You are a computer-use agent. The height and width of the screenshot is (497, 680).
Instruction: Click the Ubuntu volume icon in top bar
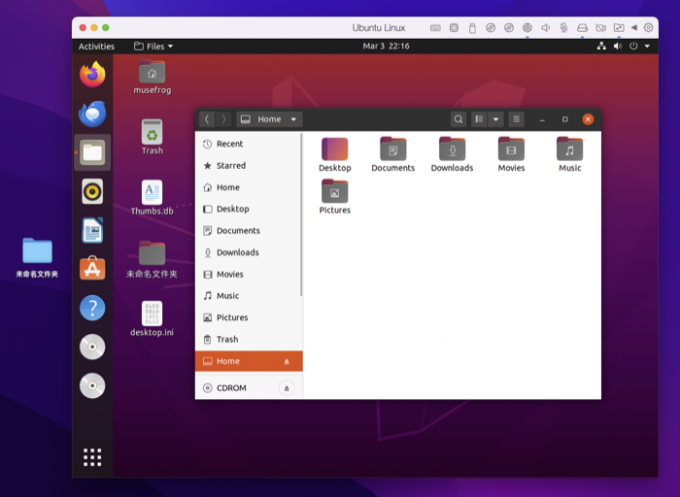click(618, 46)
